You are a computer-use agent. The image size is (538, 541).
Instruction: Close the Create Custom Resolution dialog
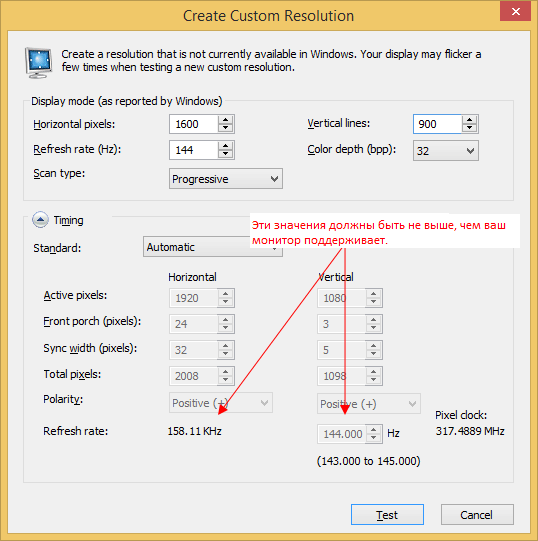(x=516, y=11)
